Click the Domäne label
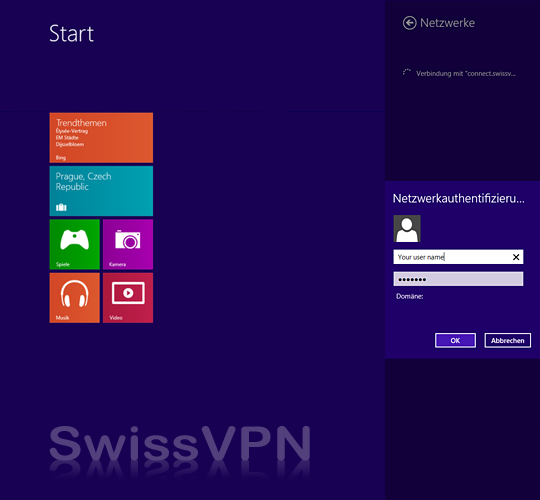The image size is (540, 500). pyautogui.click(x=409, y=296)
